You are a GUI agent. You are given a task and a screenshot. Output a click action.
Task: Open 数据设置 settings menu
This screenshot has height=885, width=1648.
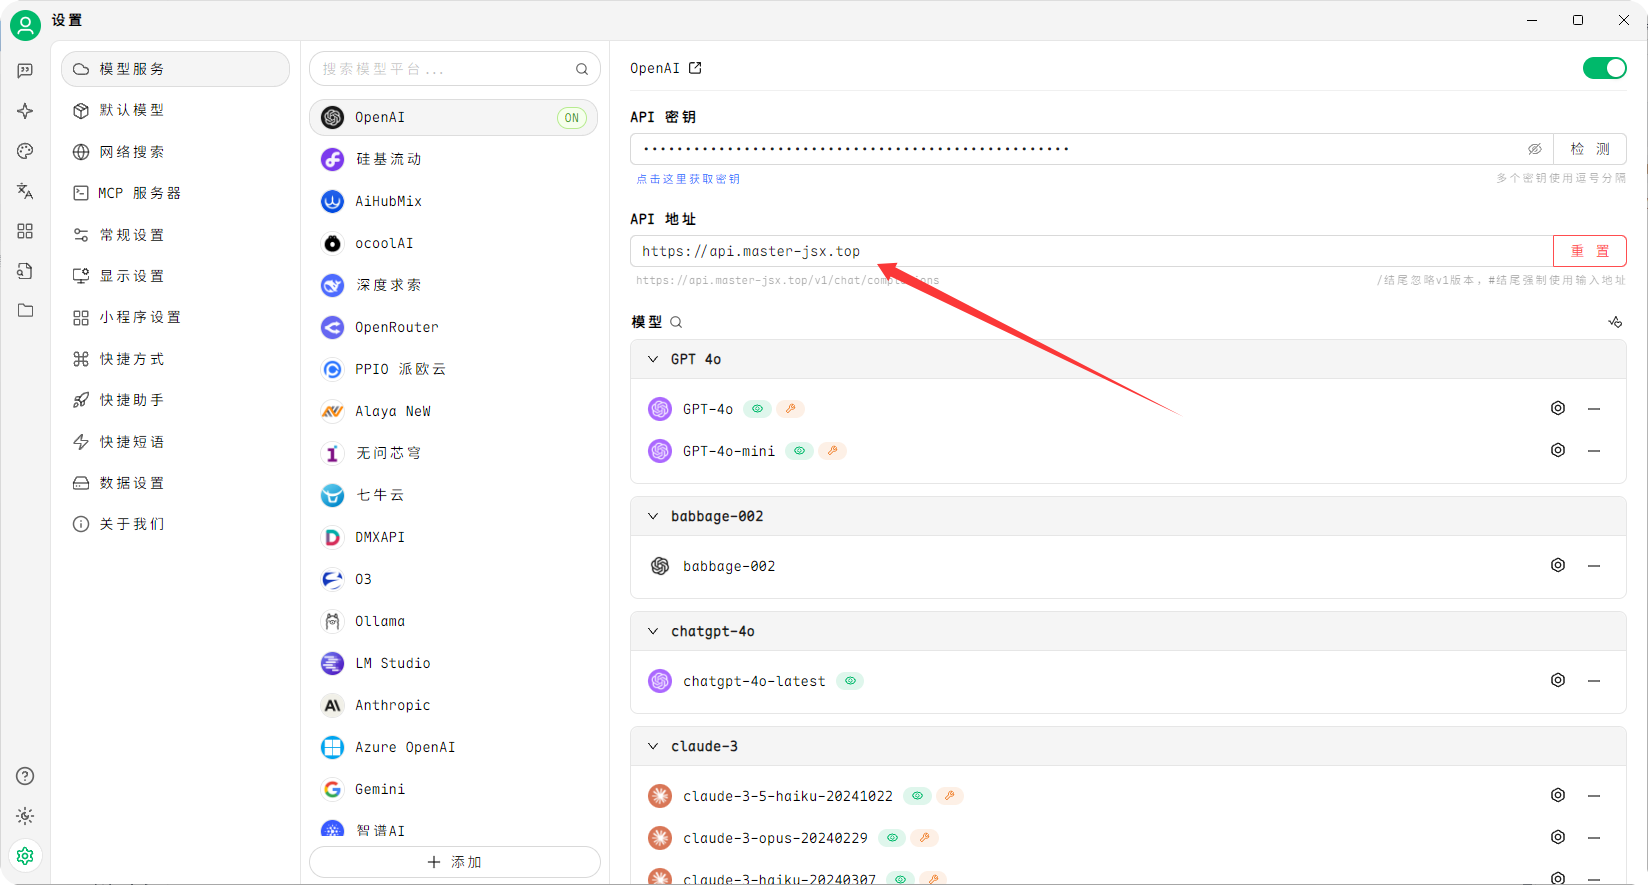point(175,483)
